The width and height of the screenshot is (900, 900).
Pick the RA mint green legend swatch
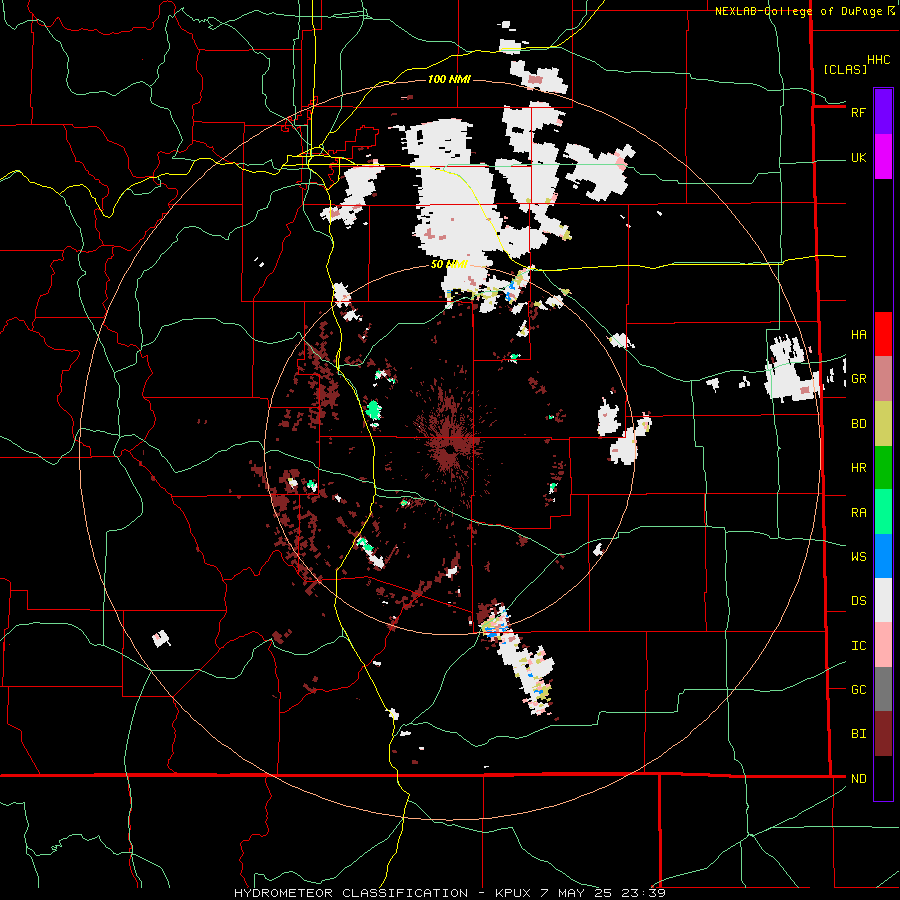883,512
